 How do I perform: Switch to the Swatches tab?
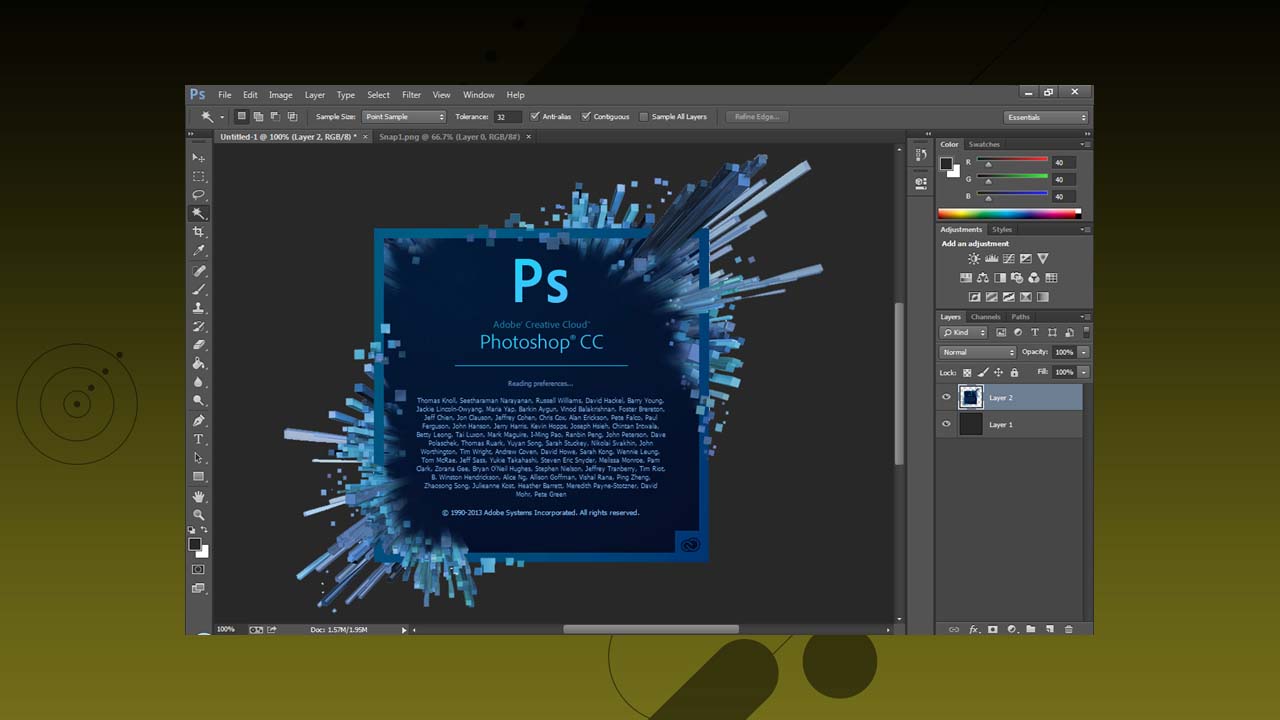[984, 144]
